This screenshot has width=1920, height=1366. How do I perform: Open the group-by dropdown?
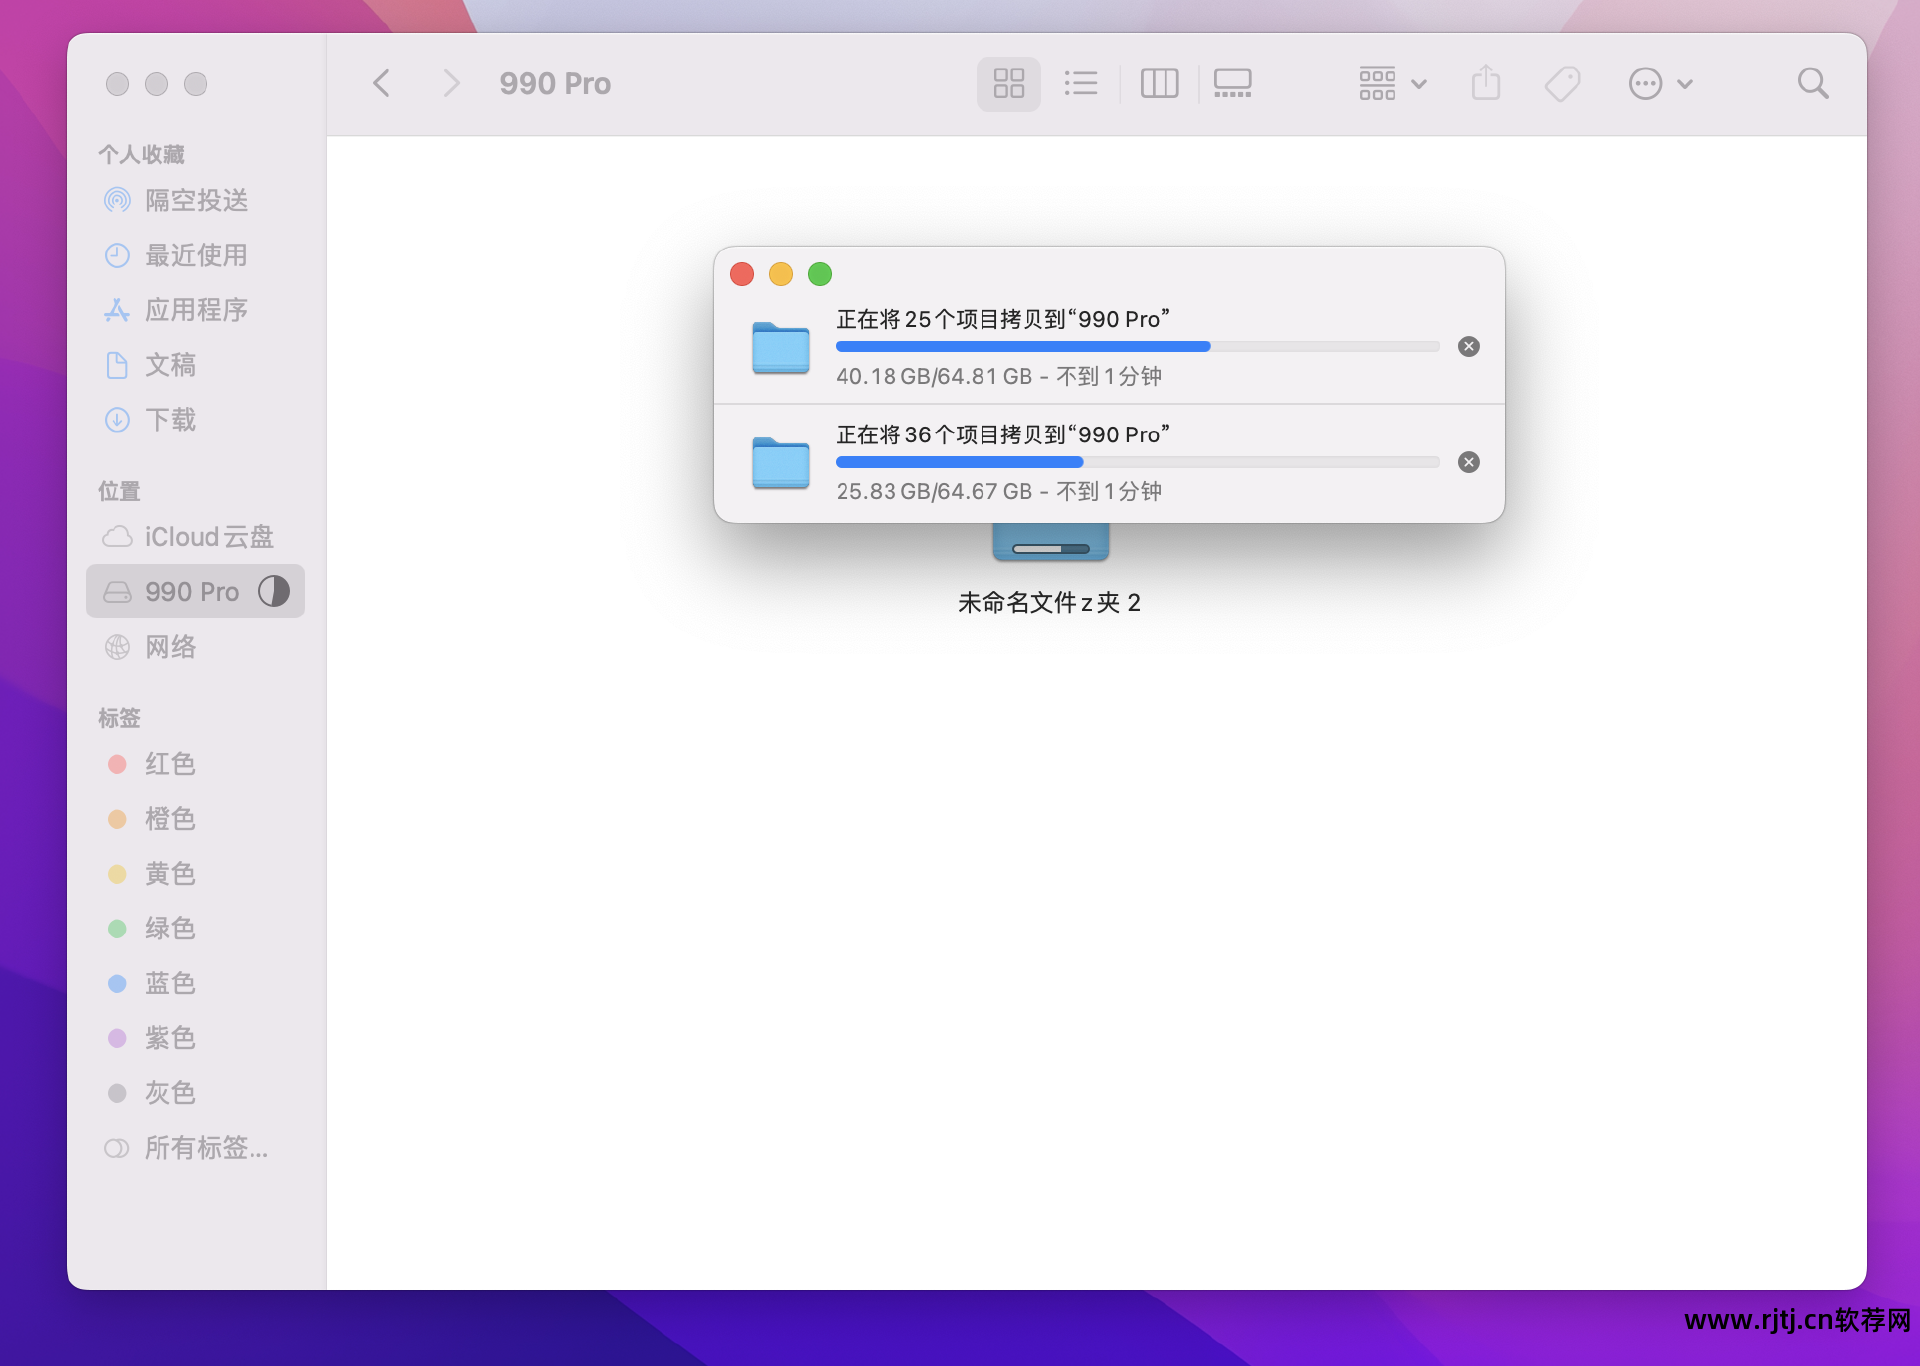point(1392,83)
